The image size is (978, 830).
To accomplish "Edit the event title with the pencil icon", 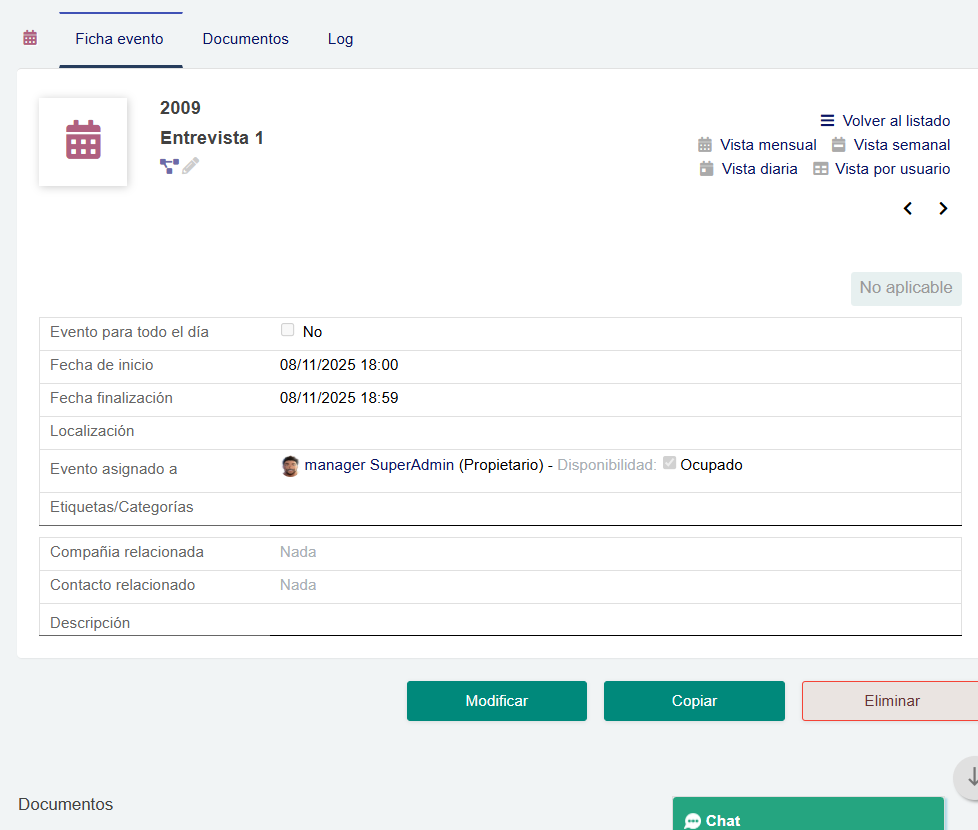I will coord(190,167).
